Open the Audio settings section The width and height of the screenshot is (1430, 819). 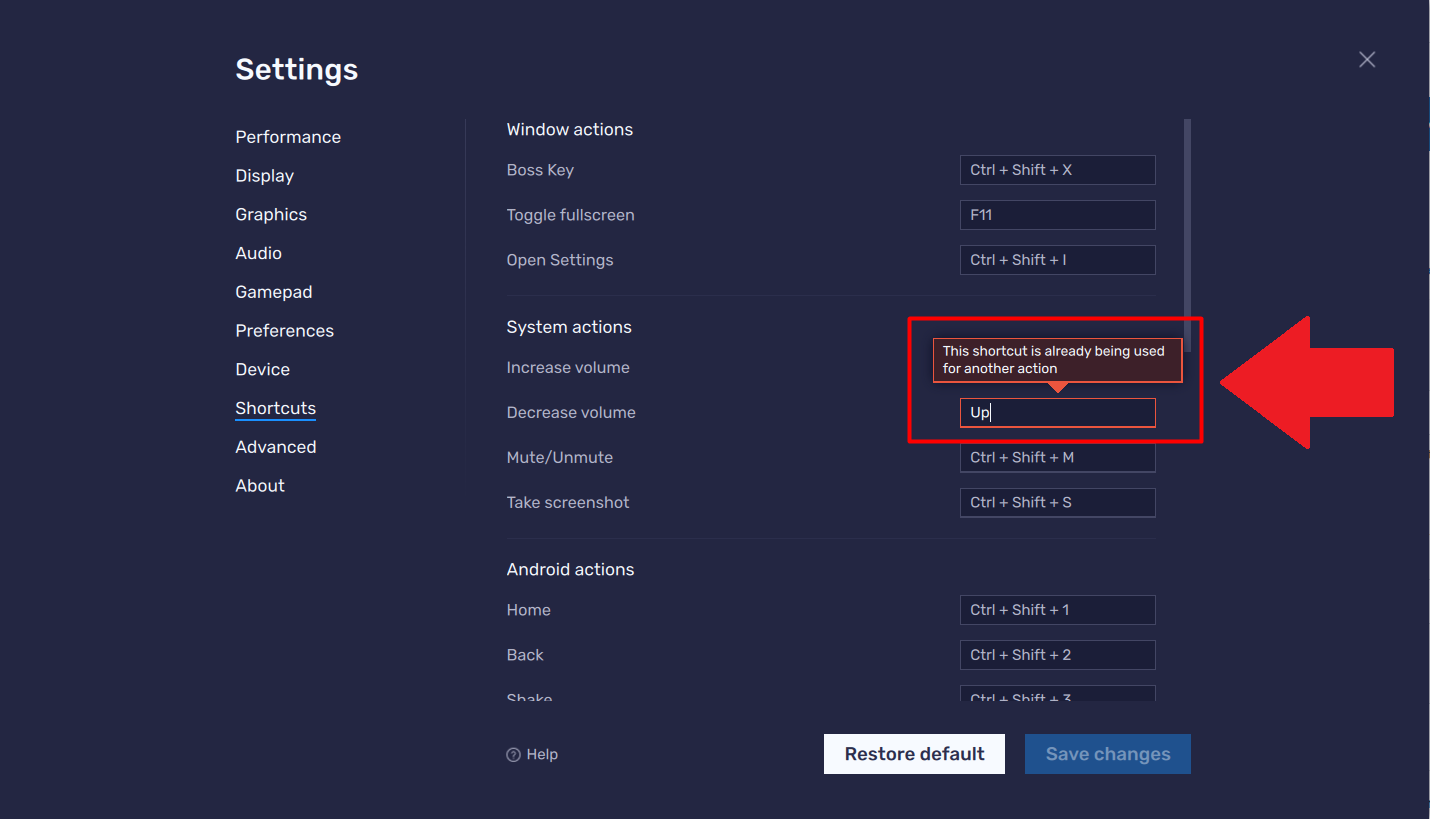258,253
